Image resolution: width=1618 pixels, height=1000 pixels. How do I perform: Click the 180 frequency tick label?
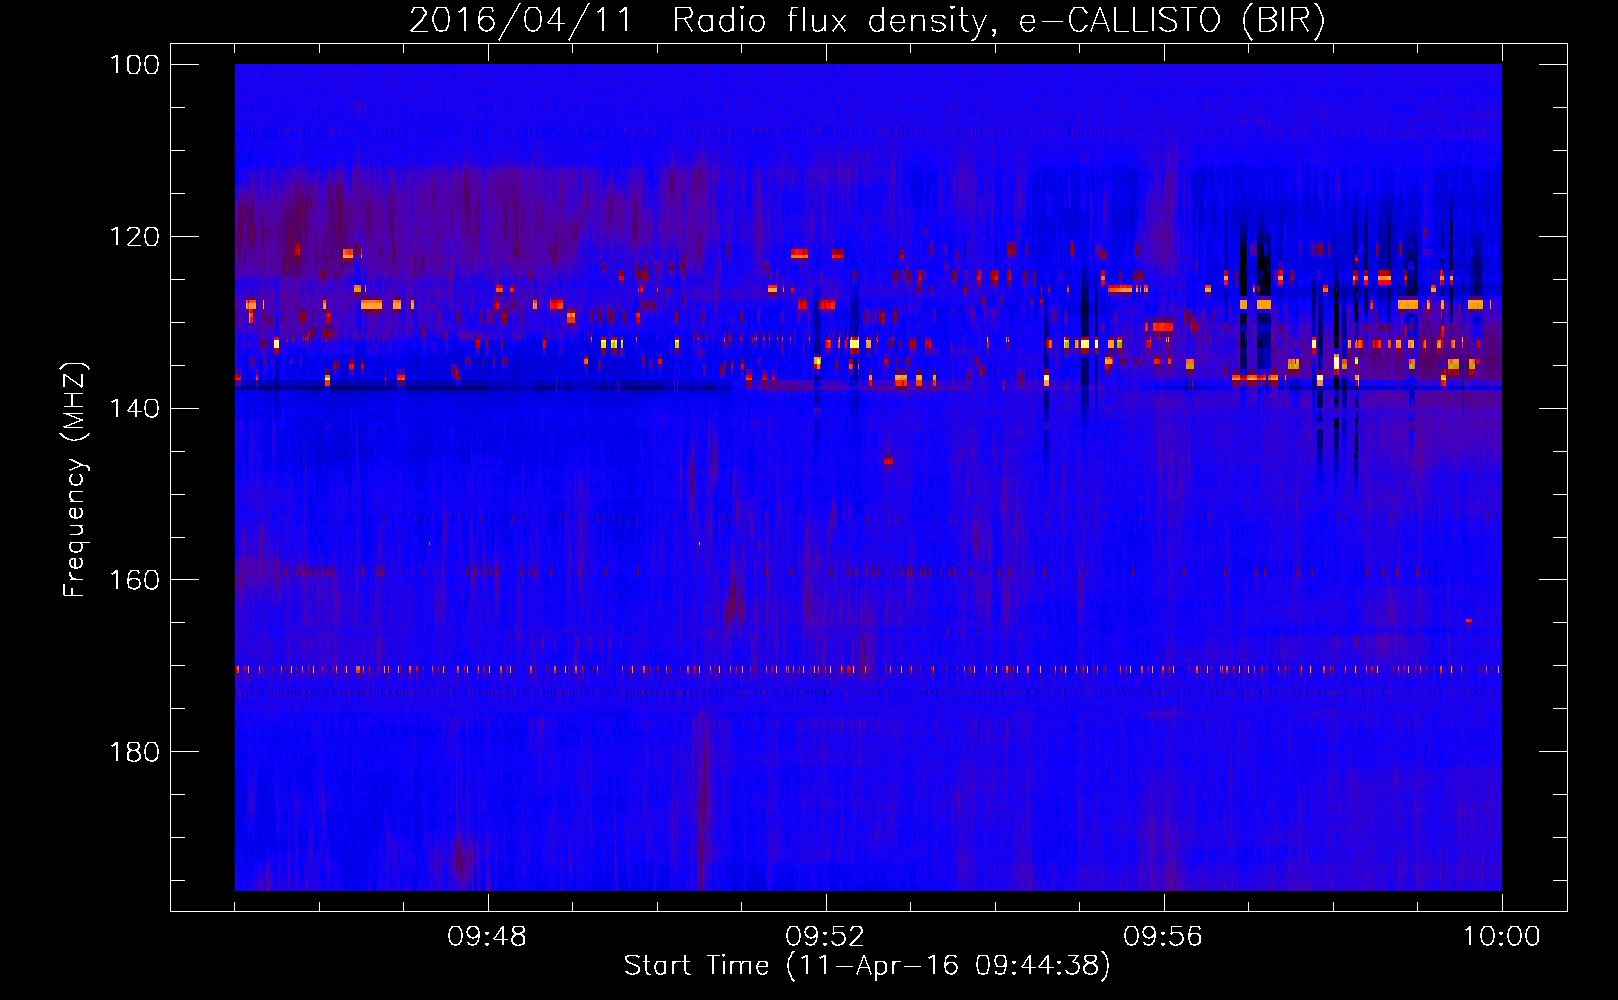coord(135,752)
